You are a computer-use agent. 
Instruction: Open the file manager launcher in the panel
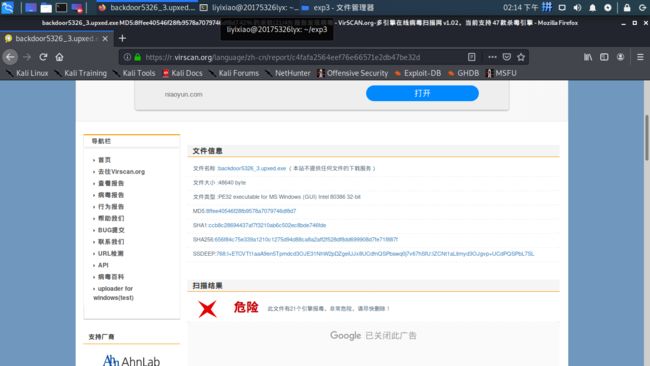tap(46, 7)
